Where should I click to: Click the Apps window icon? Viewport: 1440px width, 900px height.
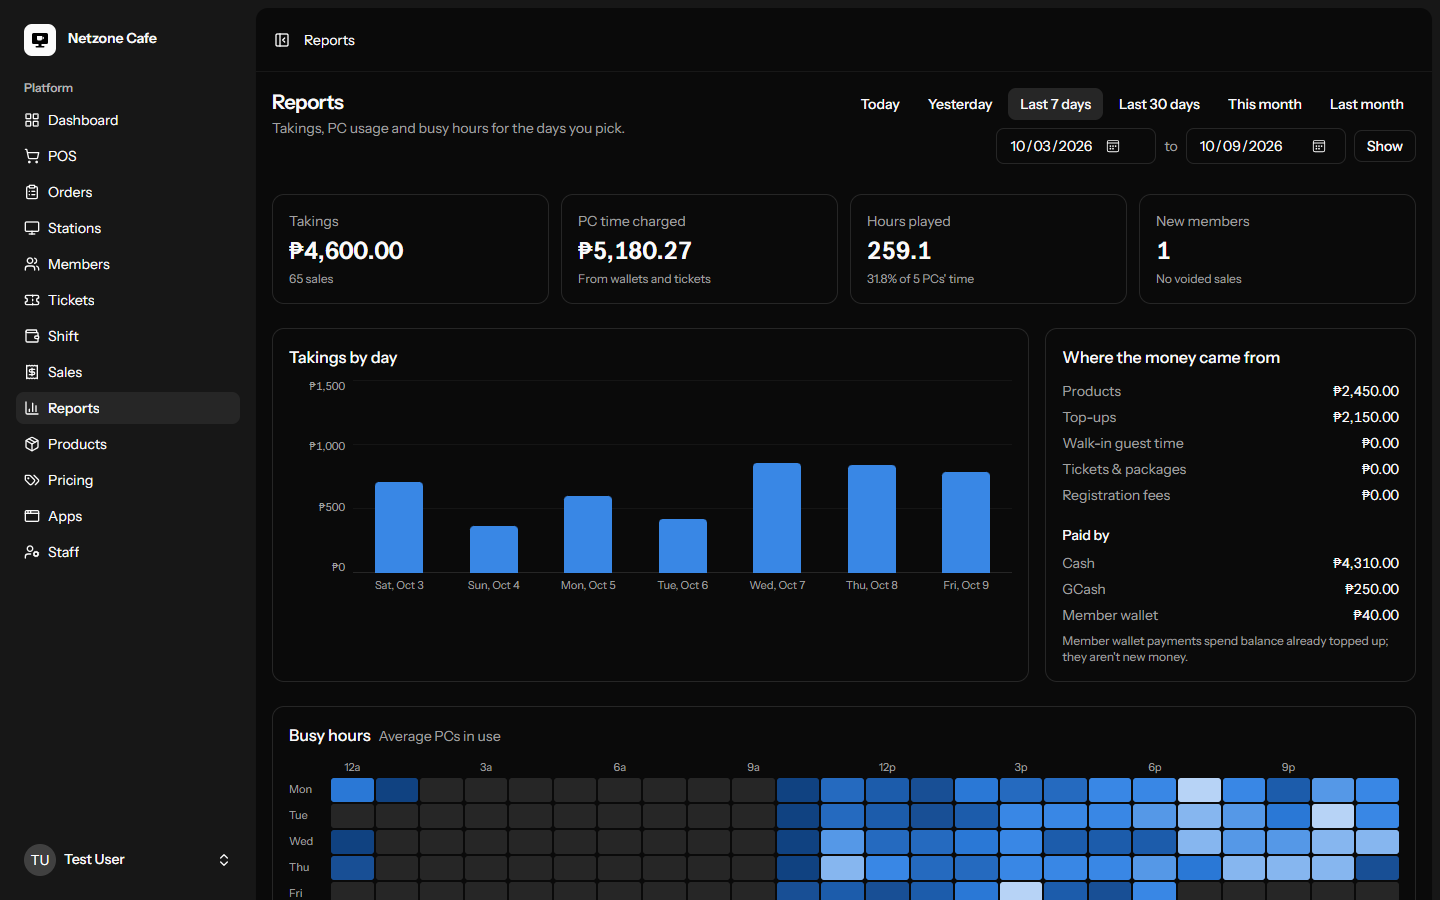point(32,516)
